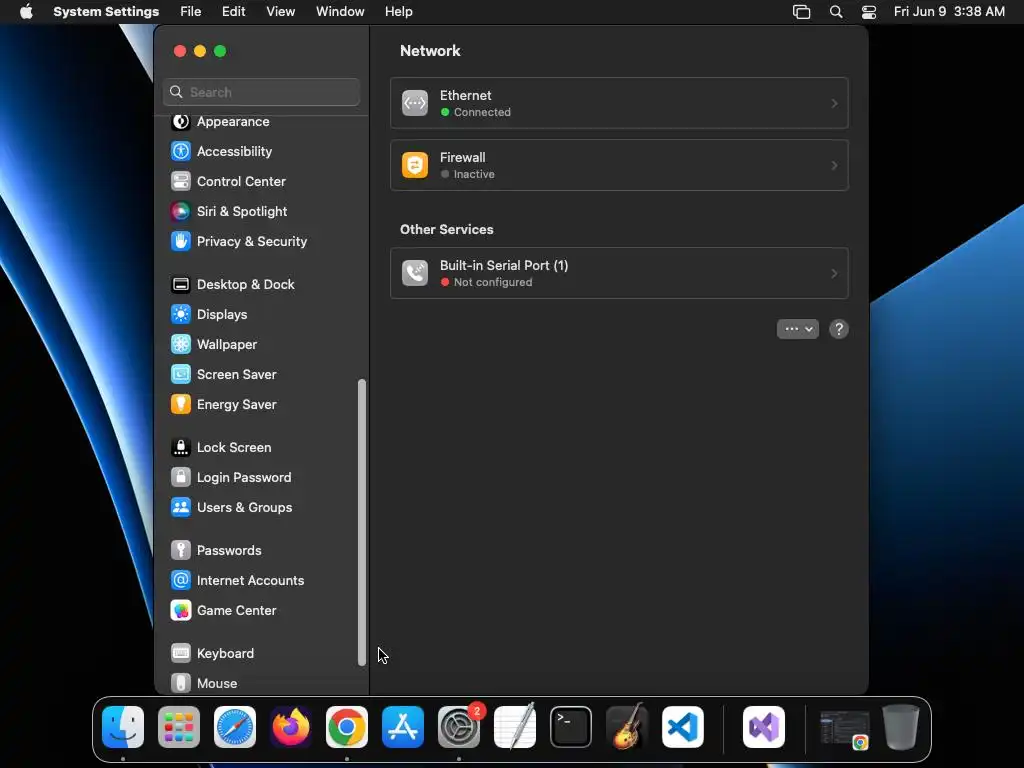Open the Trash in the Dock
Viewport: 1024px width, 768px height.
pos(901,727)
